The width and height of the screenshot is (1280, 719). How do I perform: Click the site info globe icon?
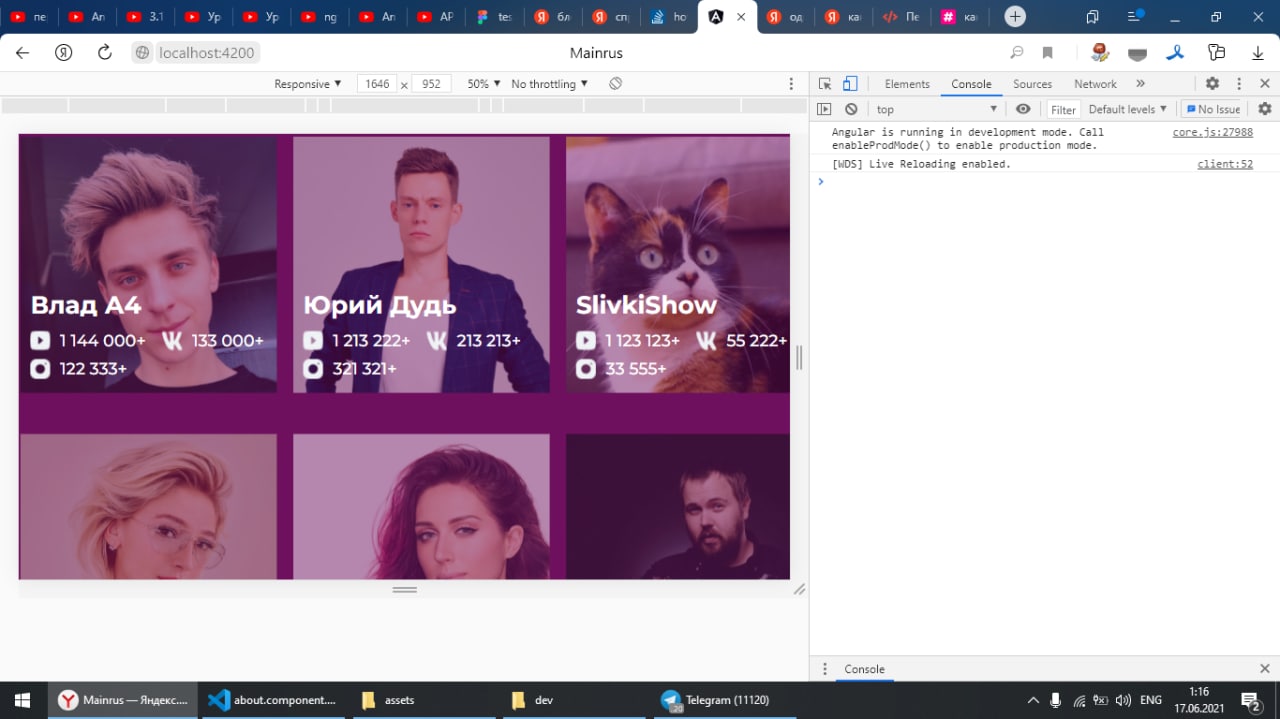[x=143, y=53]
